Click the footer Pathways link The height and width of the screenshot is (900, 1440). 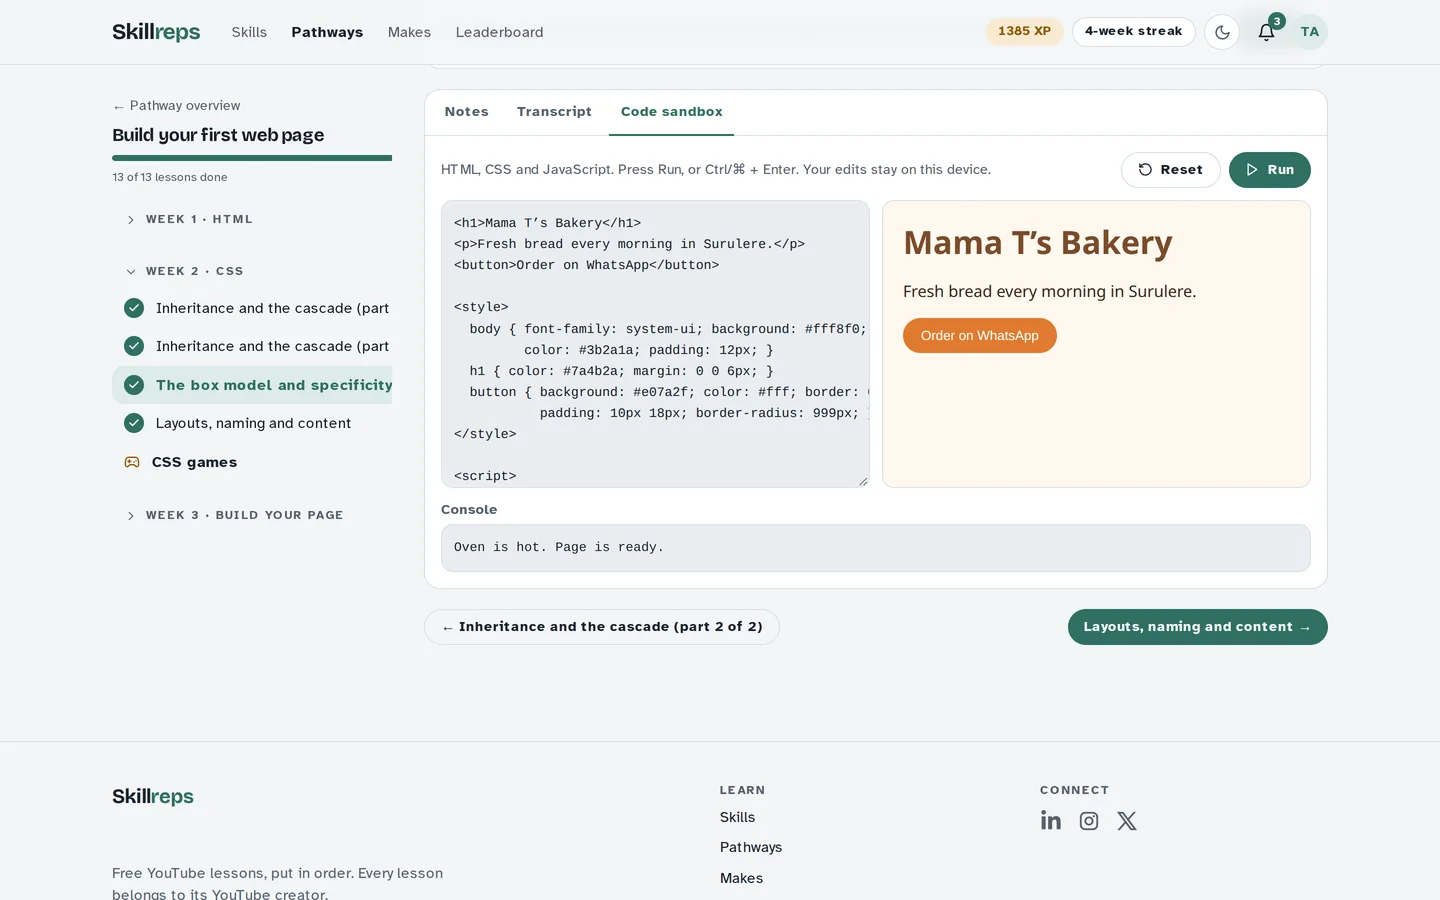[751, 848]
